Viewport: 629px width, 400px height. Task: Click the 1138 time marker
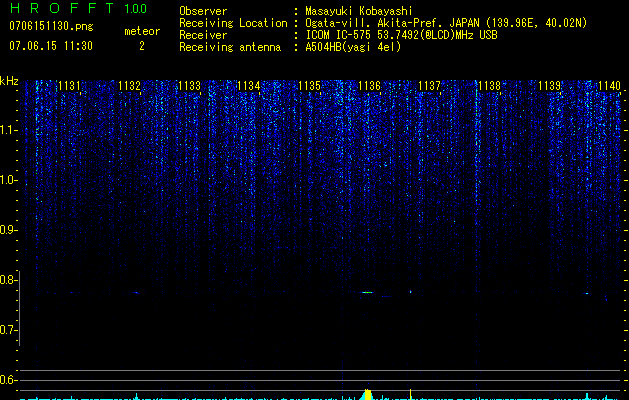489,86
